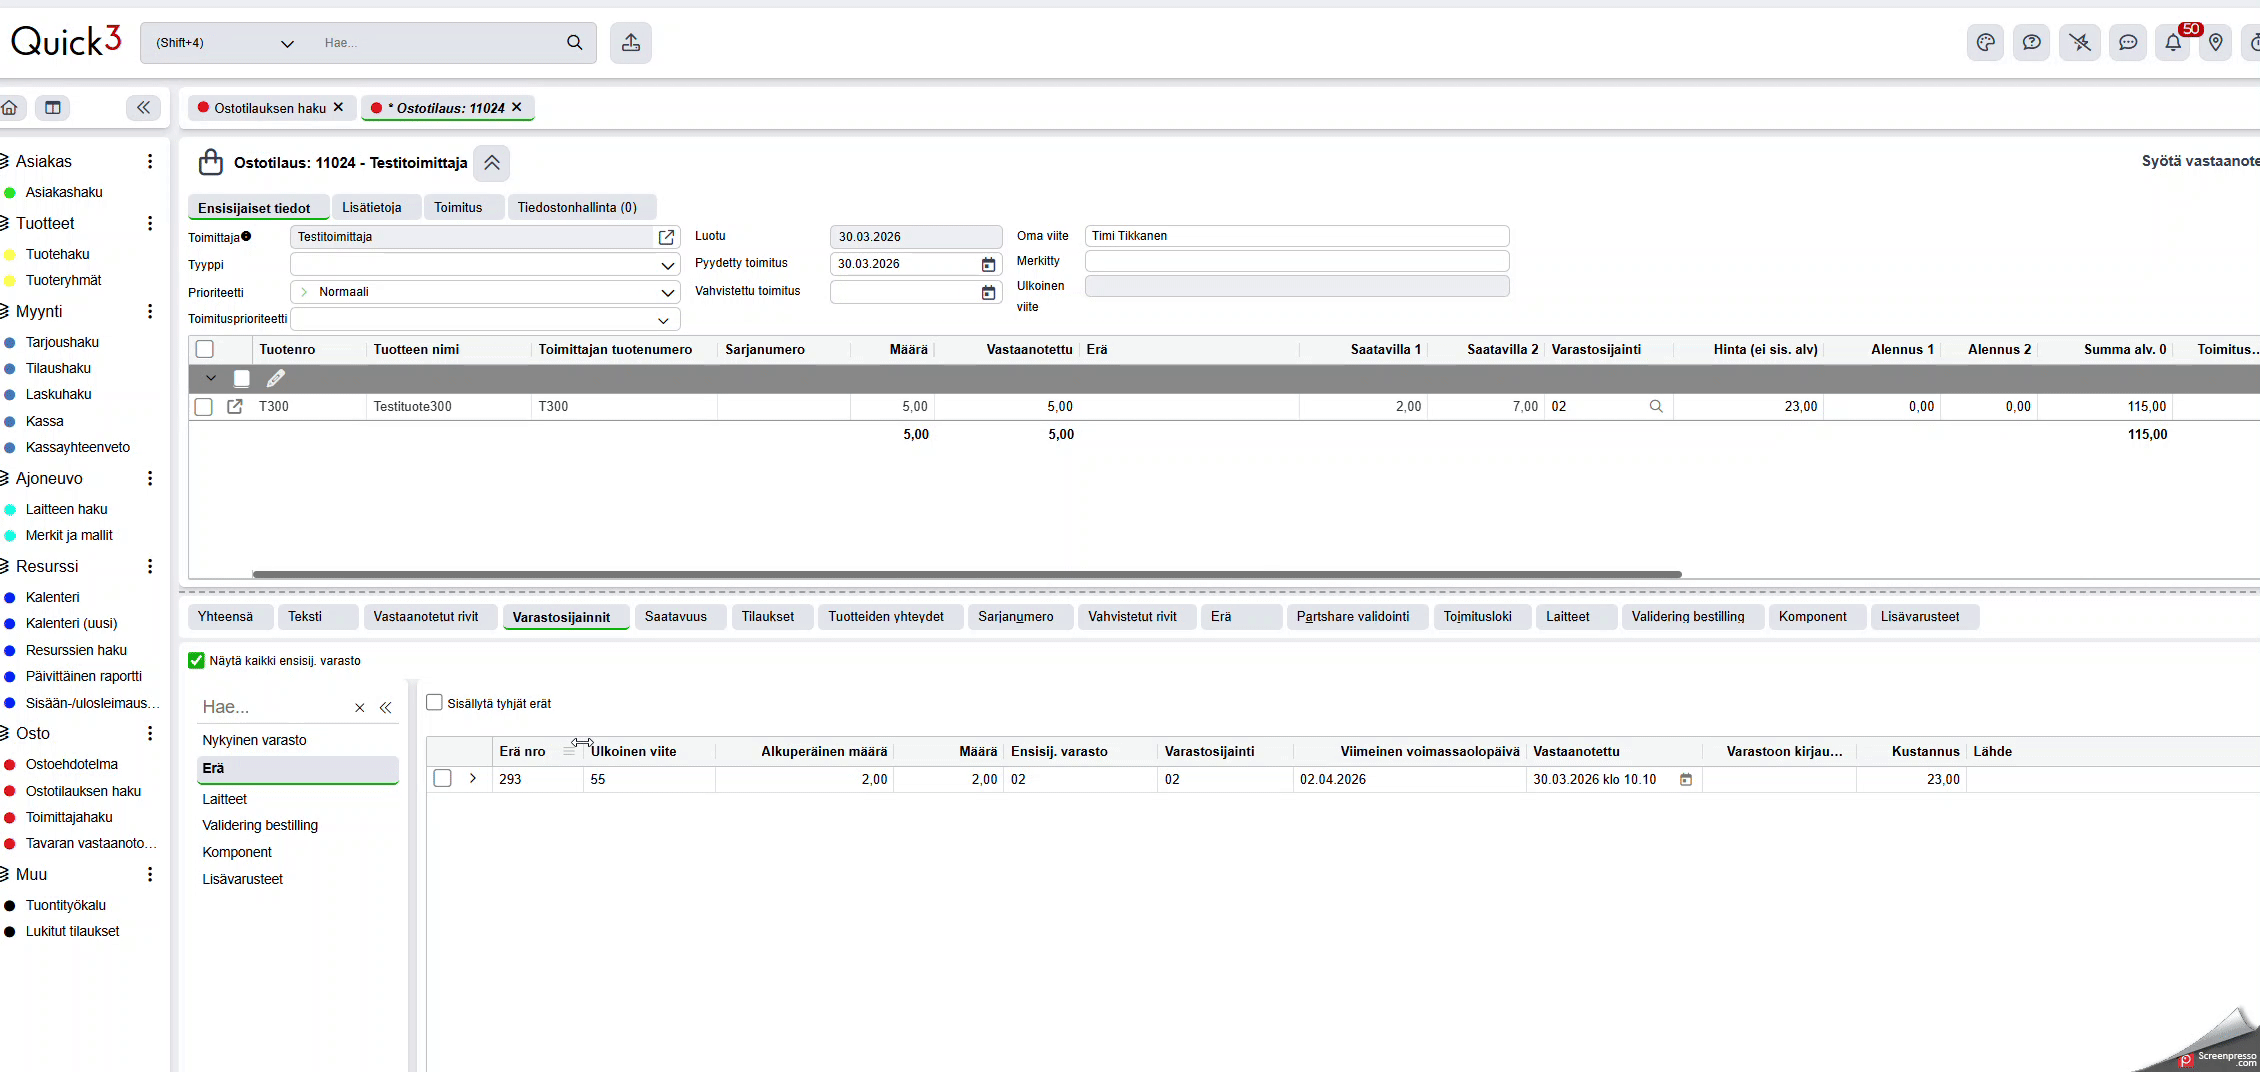Toggle select-all checkbox in order lines header
The image size is (2260, 1072).
point(205,349)
